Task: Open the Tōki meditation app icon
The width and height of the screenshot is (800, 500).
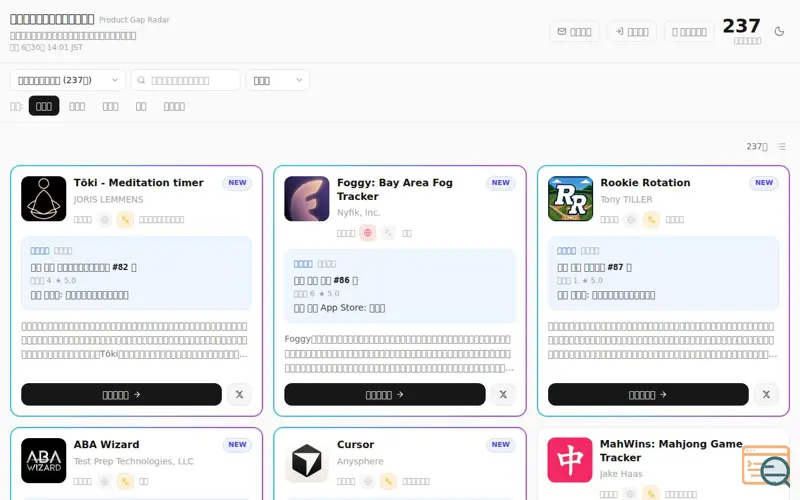Action: [x=43, y=198]
